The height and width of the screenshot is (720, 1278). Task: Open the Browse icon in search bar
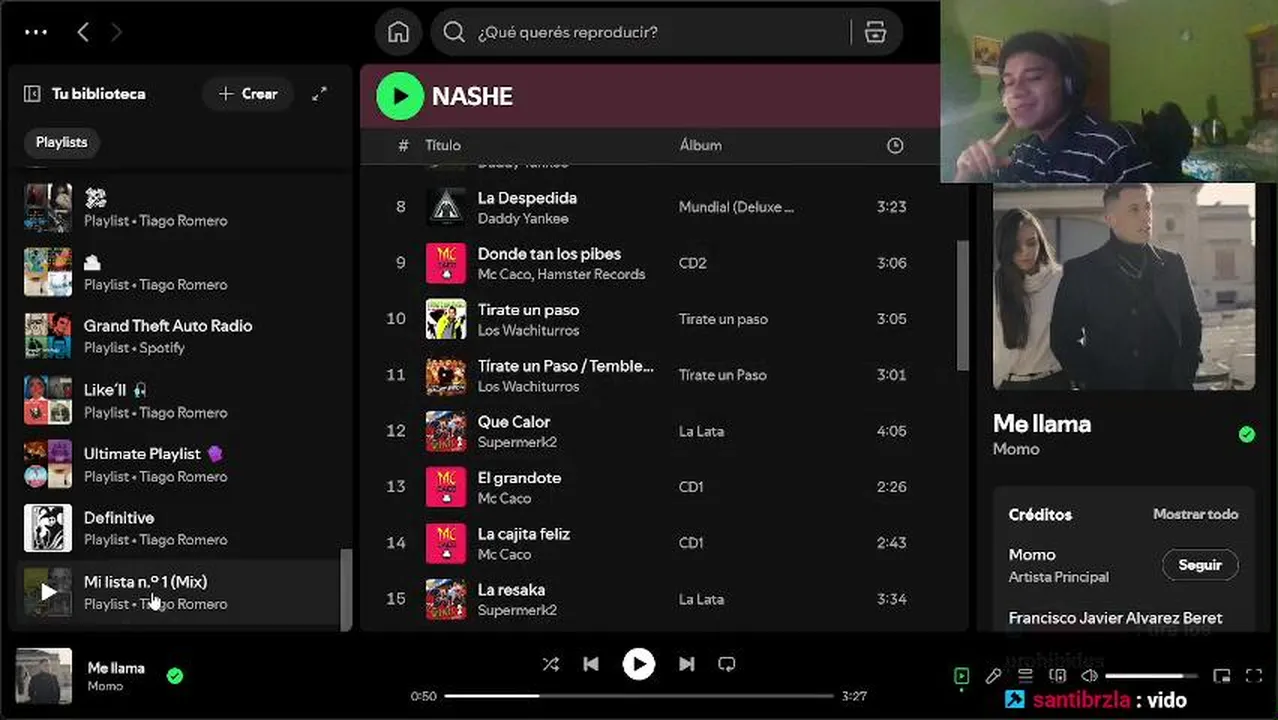pos(875,32)
